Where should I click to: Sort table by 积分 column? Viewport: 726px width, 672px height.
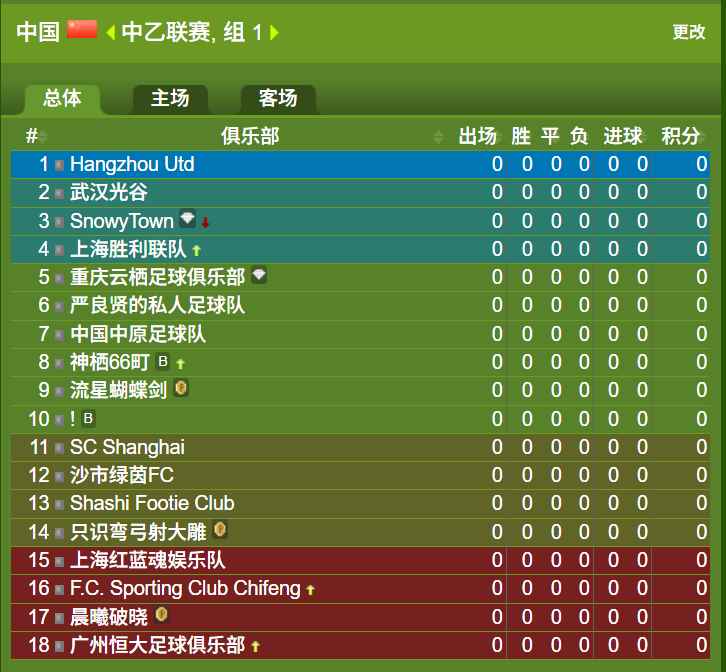tap(683, 136)
